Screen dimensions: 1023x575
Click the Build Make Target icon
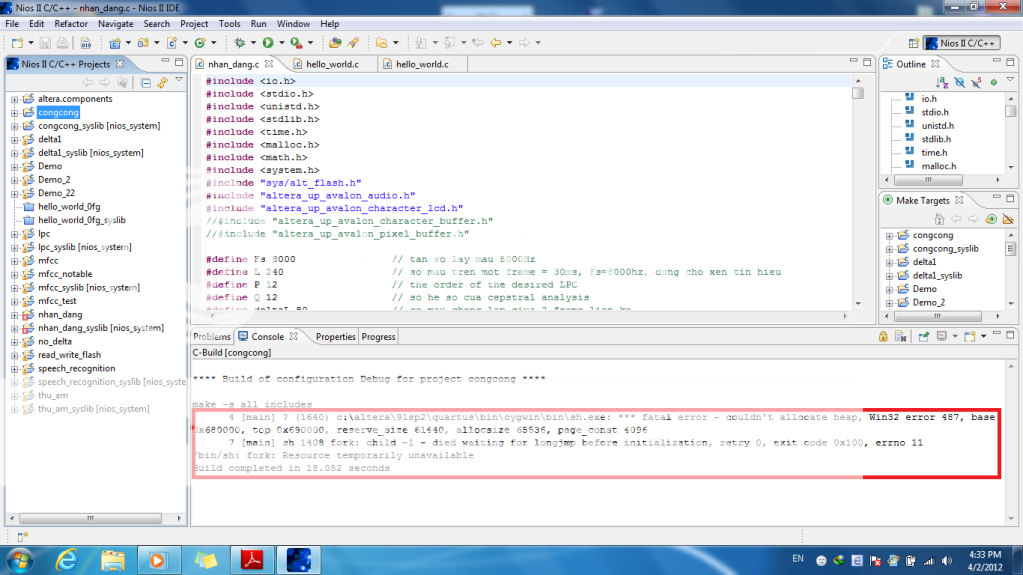991,219
